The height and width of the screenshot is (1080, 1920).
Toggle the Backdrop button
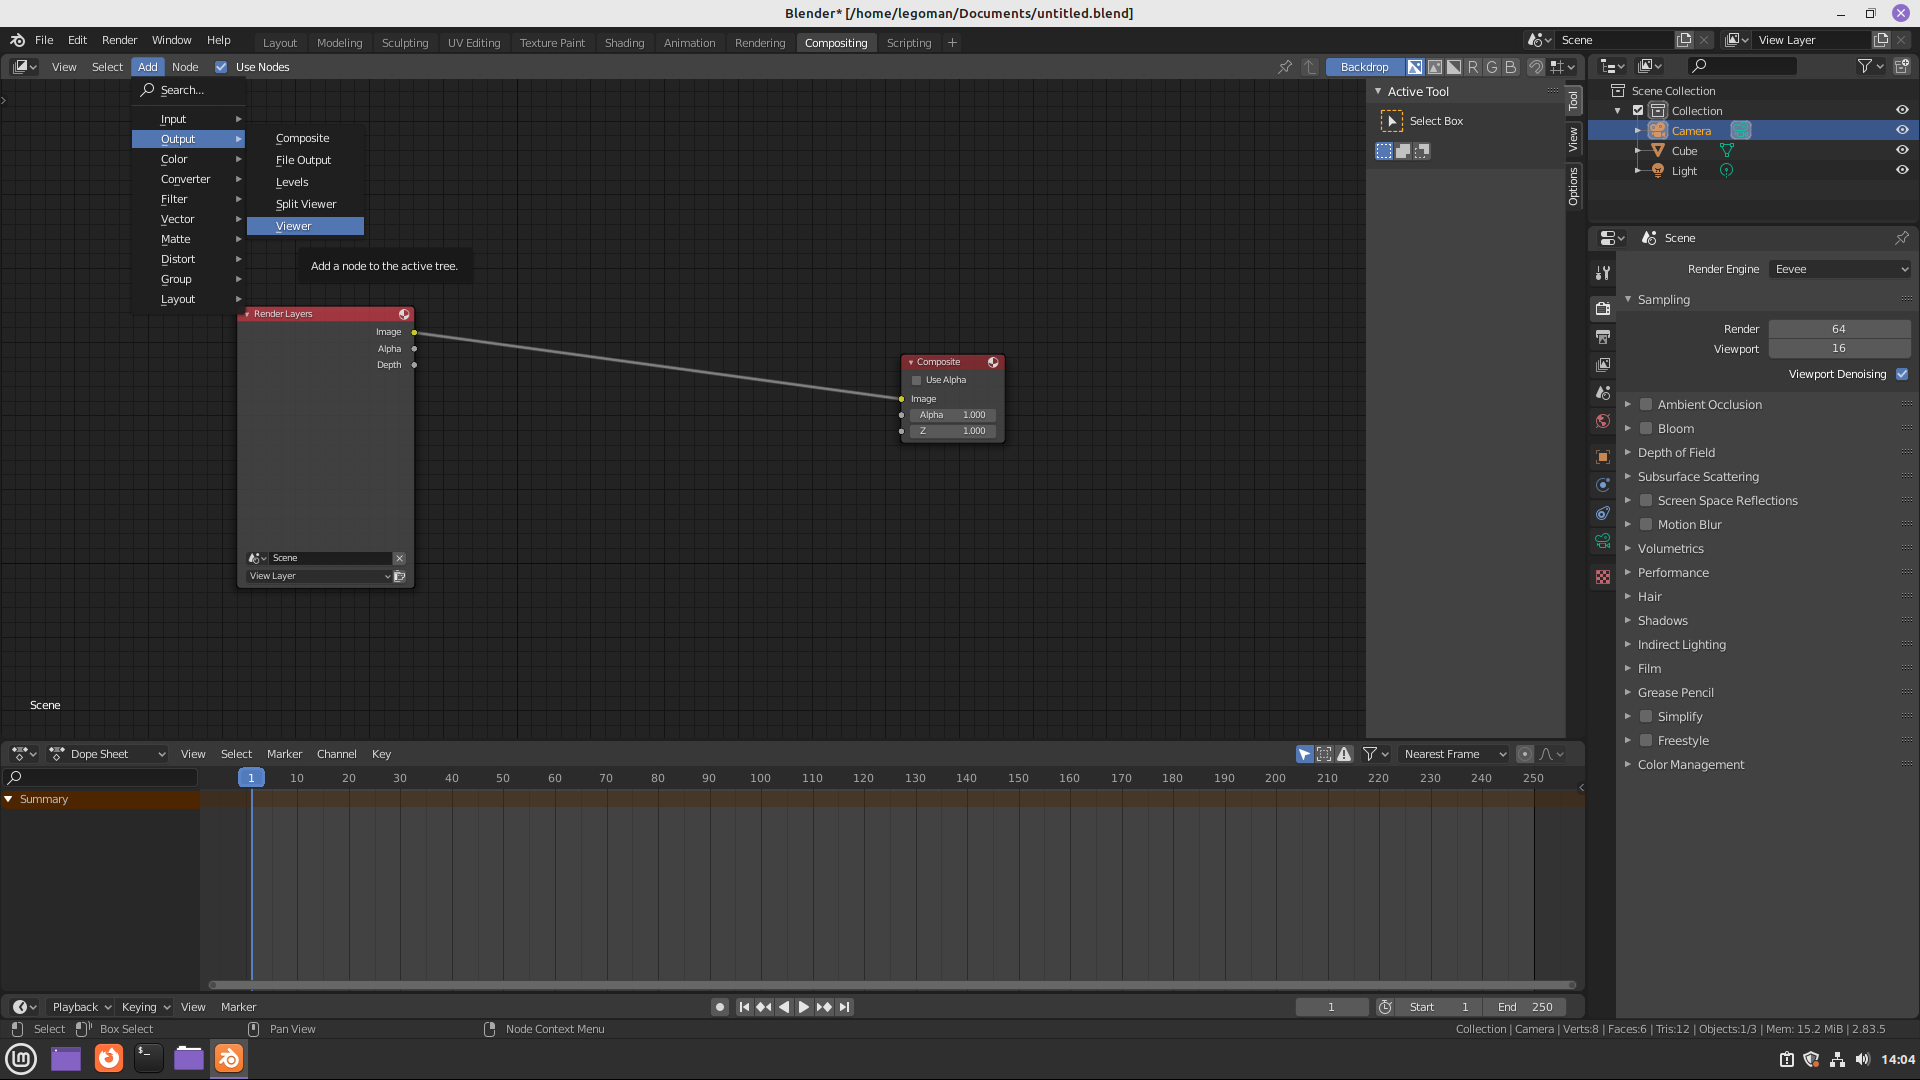tap(1364, 67)
